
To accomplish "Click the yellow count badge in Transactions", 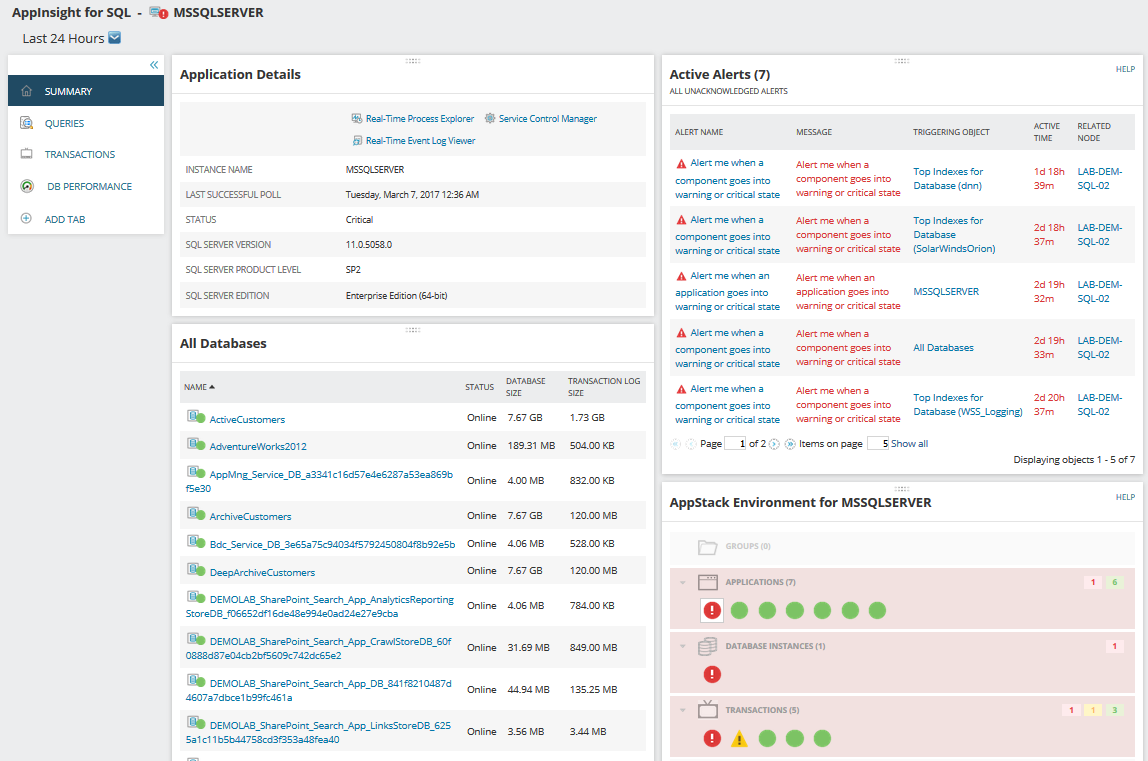I will 1093,710.
